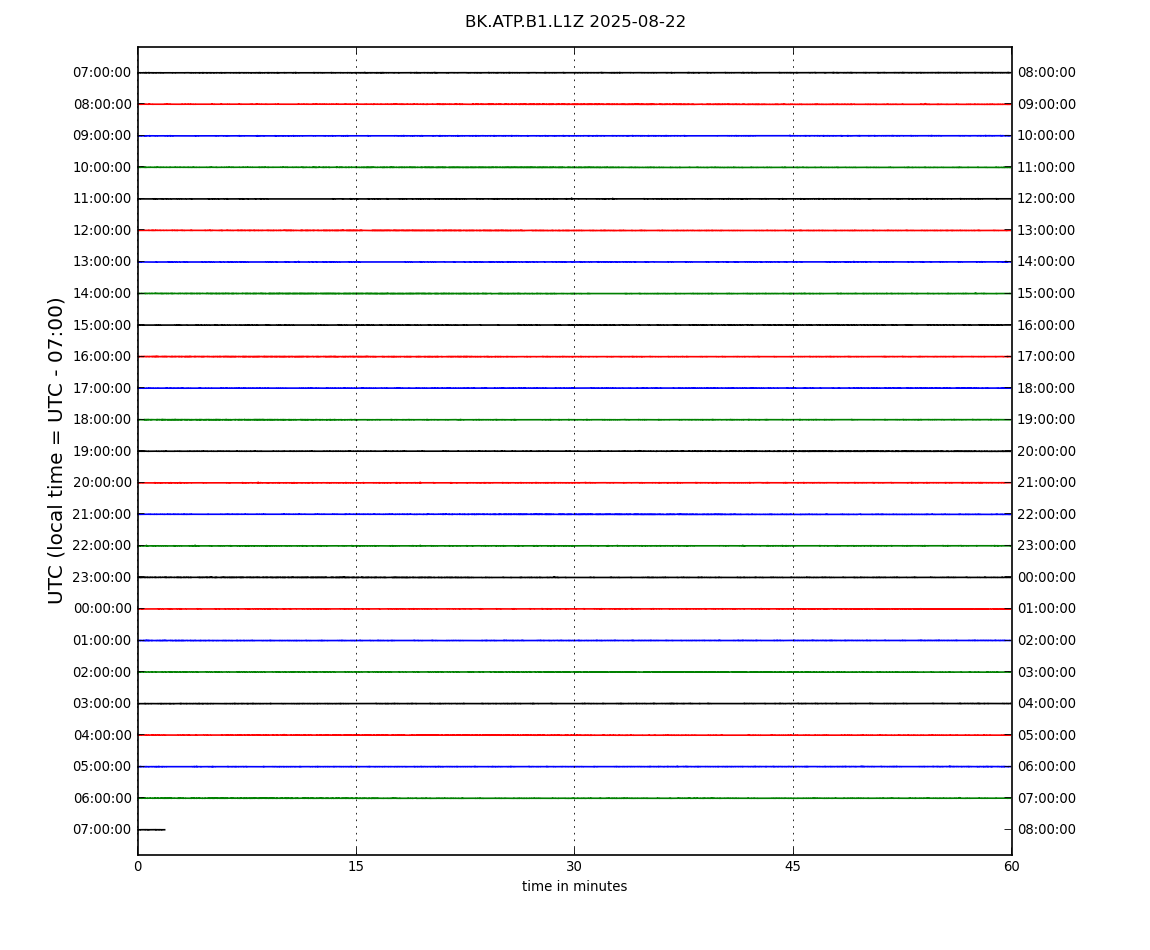Select 23:00:00 start label of black trace
The width and height of the screenshot is (1150, 950).
[x=103, y=577]
